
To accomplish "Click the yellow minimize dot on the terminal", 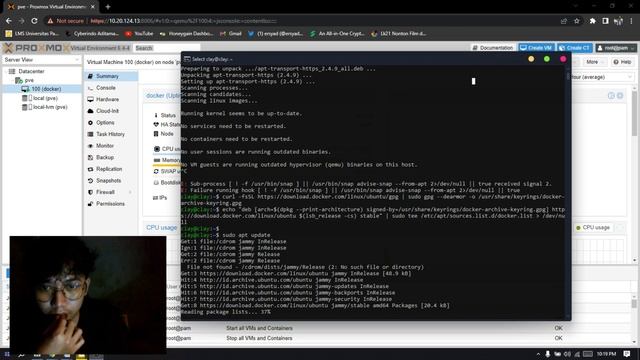I will tap(531, 59).
